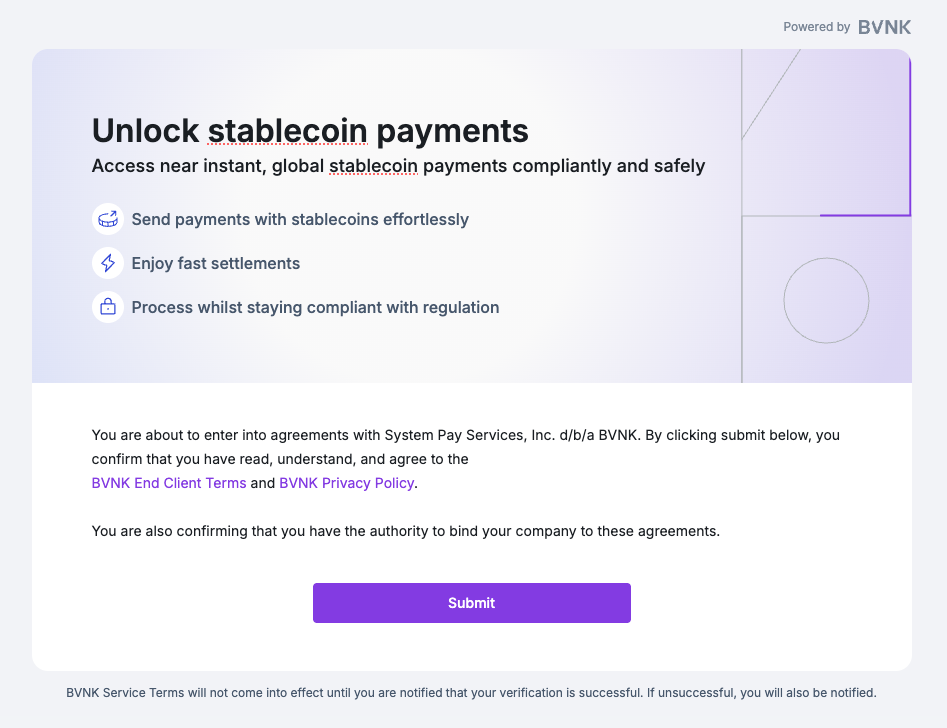Click the stablecoin send payments icon
The height and width of the screenshot is (728, 947).
click(107, 219)
